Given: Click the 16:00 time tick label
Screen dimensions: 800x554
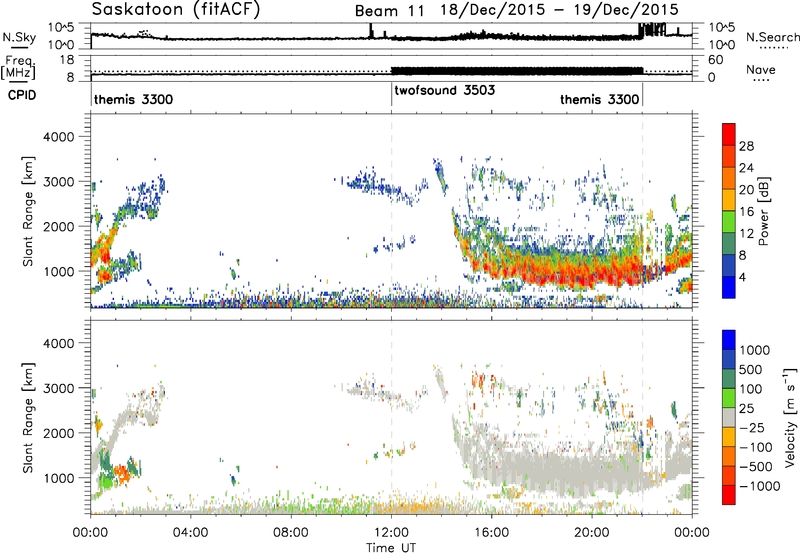Looking at the screenshot, I should [x=491, y=533].
